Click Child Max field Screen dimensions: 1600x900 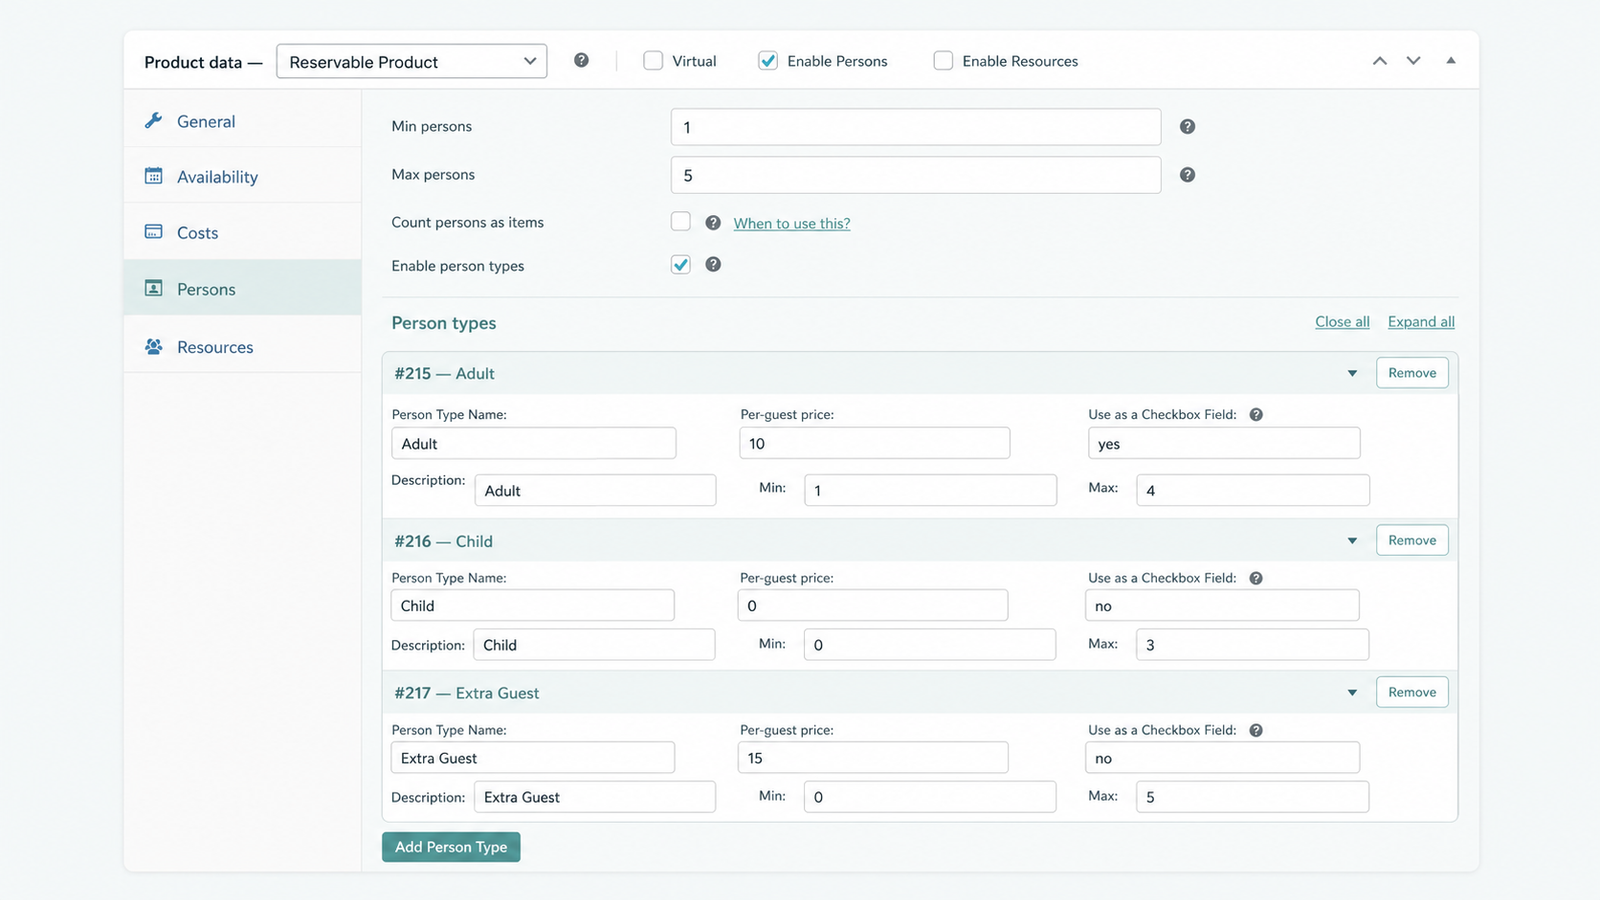1252,644
